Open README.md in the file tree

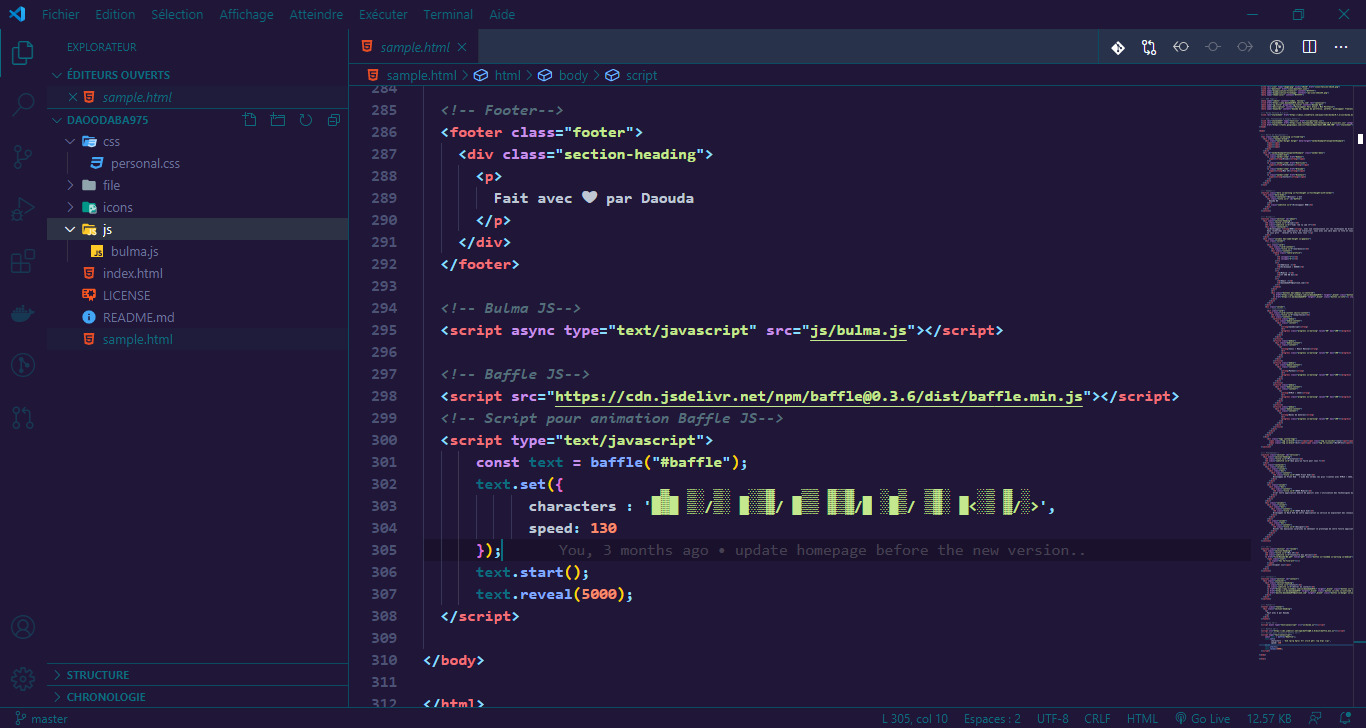point(198,318)
